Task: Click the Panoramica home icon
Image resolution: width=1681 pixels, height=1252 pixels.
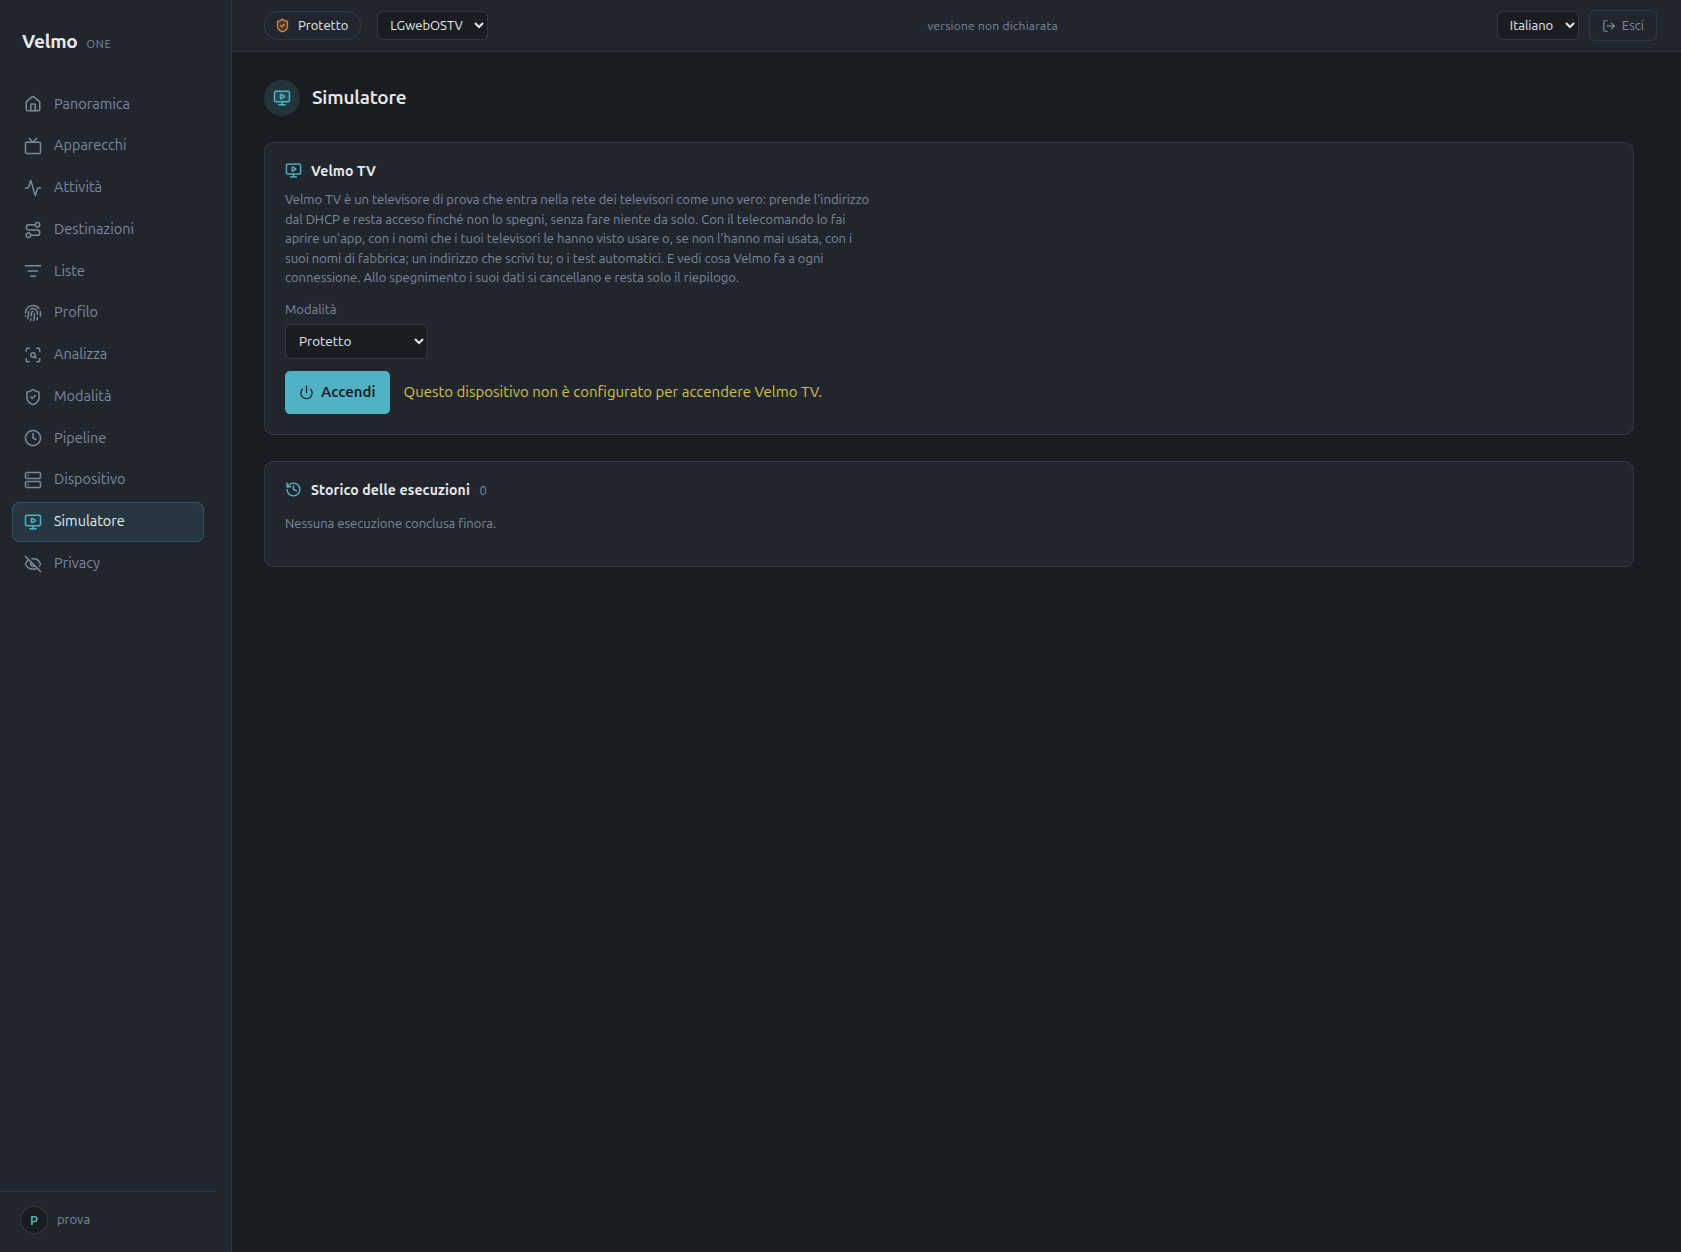Action: click(33, 104)
